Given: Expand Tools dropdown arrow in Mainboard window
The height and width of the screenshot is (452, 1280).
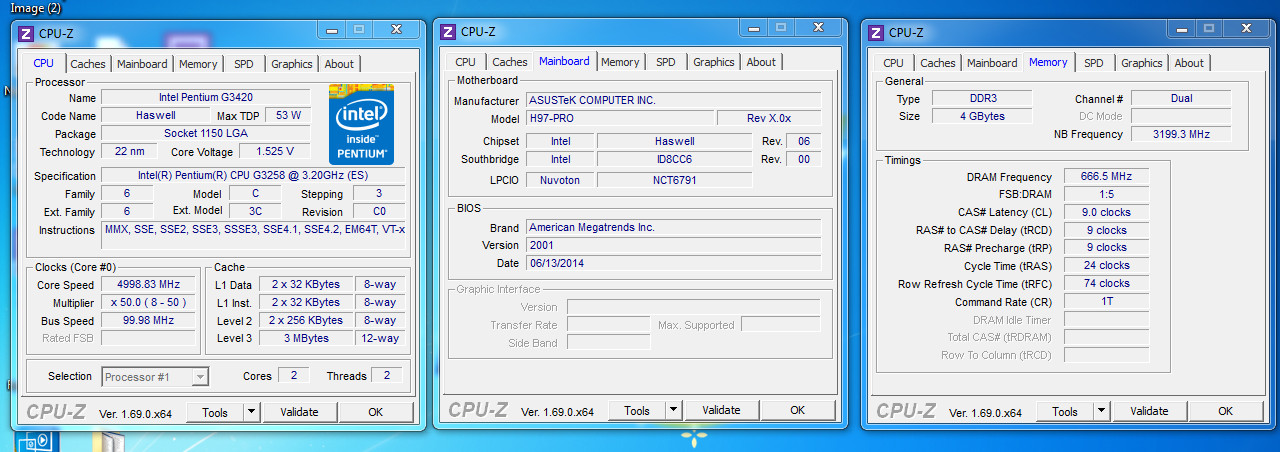Looking at the screenshot, I should [x=673, y=410].
